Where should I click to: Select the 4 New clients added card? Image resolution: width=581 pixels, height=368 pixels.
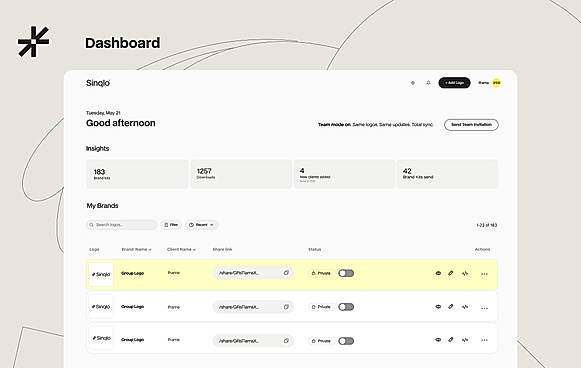pyautogui.click(x=344, y=174)
